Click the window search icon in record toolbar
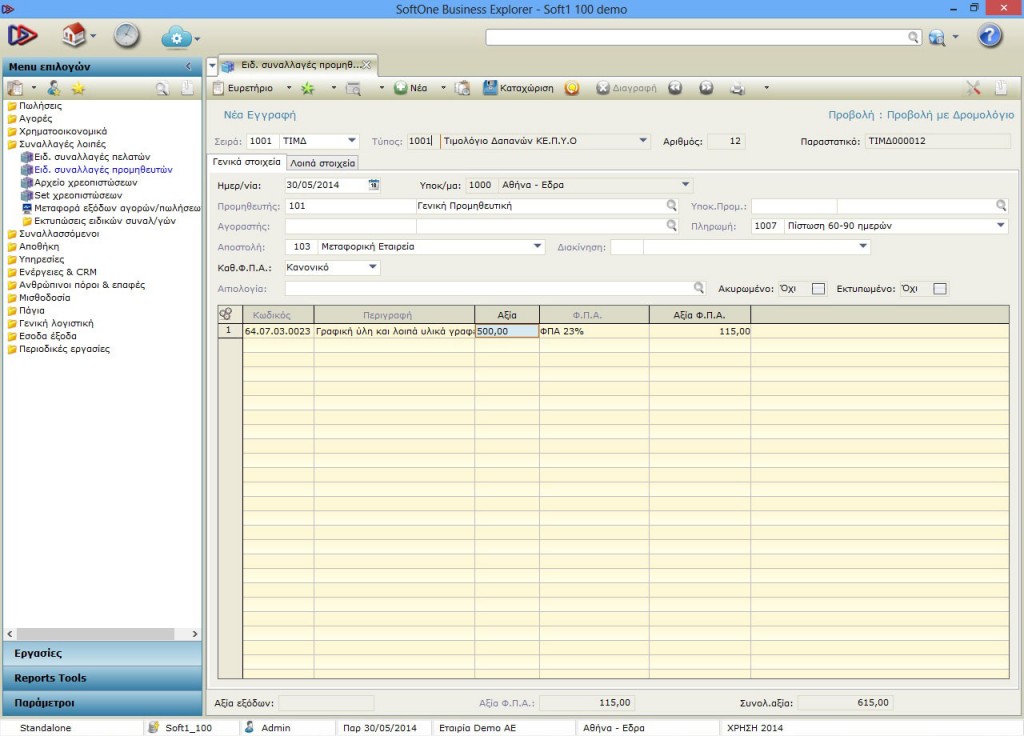 (x=353, y=88)
